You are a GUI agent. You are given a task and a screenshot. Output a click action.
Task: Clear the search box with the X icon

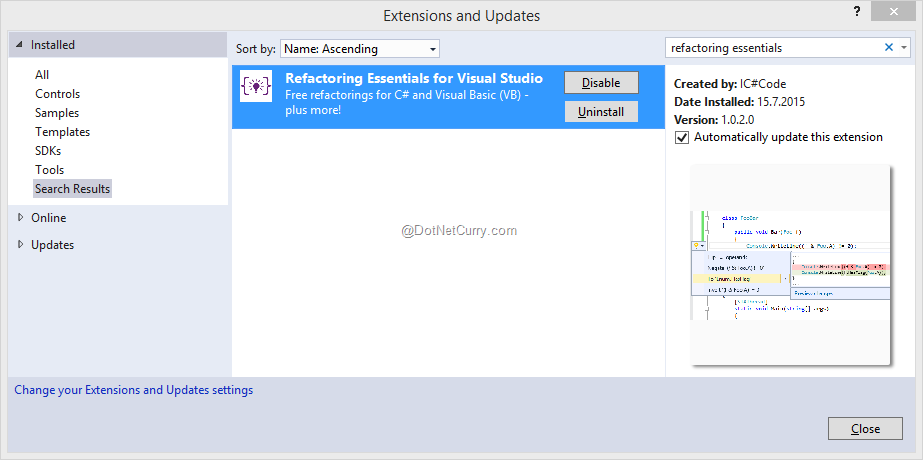[x=889, y=48]
